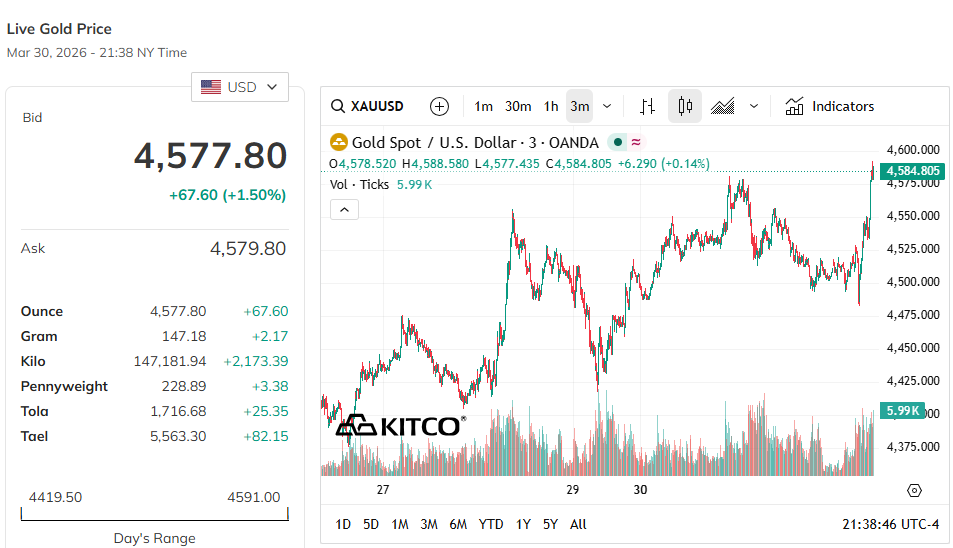This screenshot has height=548, width=953.
Task: Click the Day's Range bar
Action: point(154,515)
